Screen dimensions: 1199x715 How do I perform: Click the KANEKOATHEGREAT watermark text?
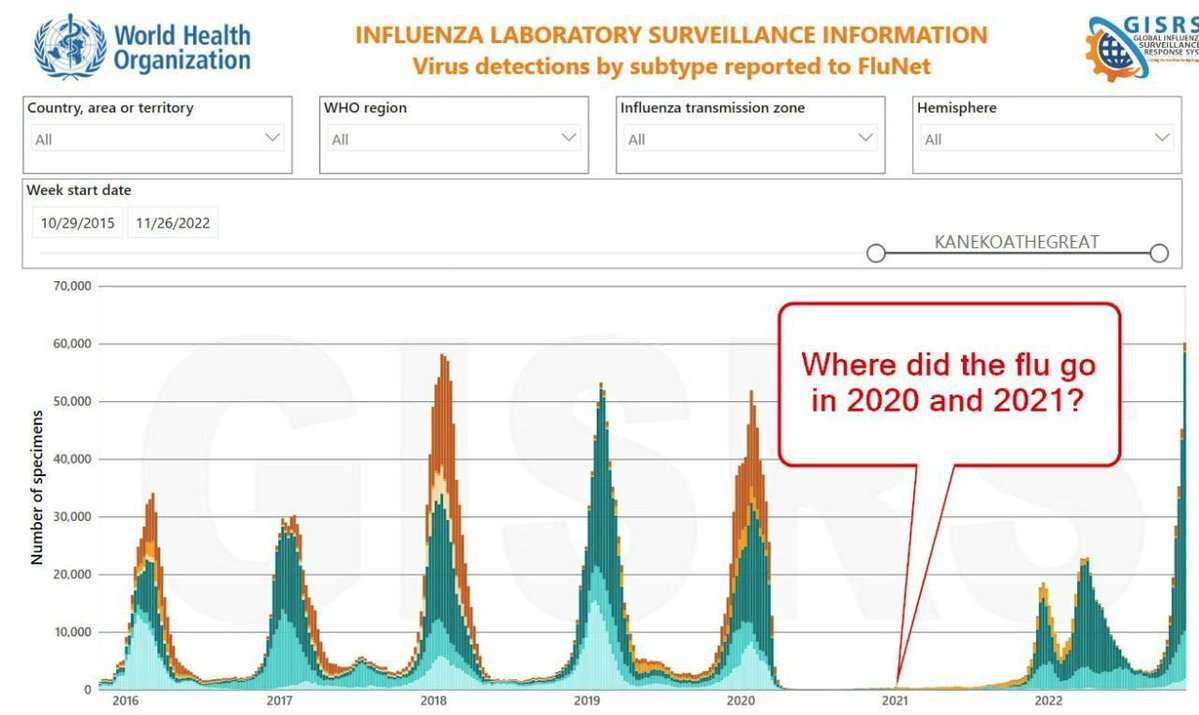(x=1016, y=241)
